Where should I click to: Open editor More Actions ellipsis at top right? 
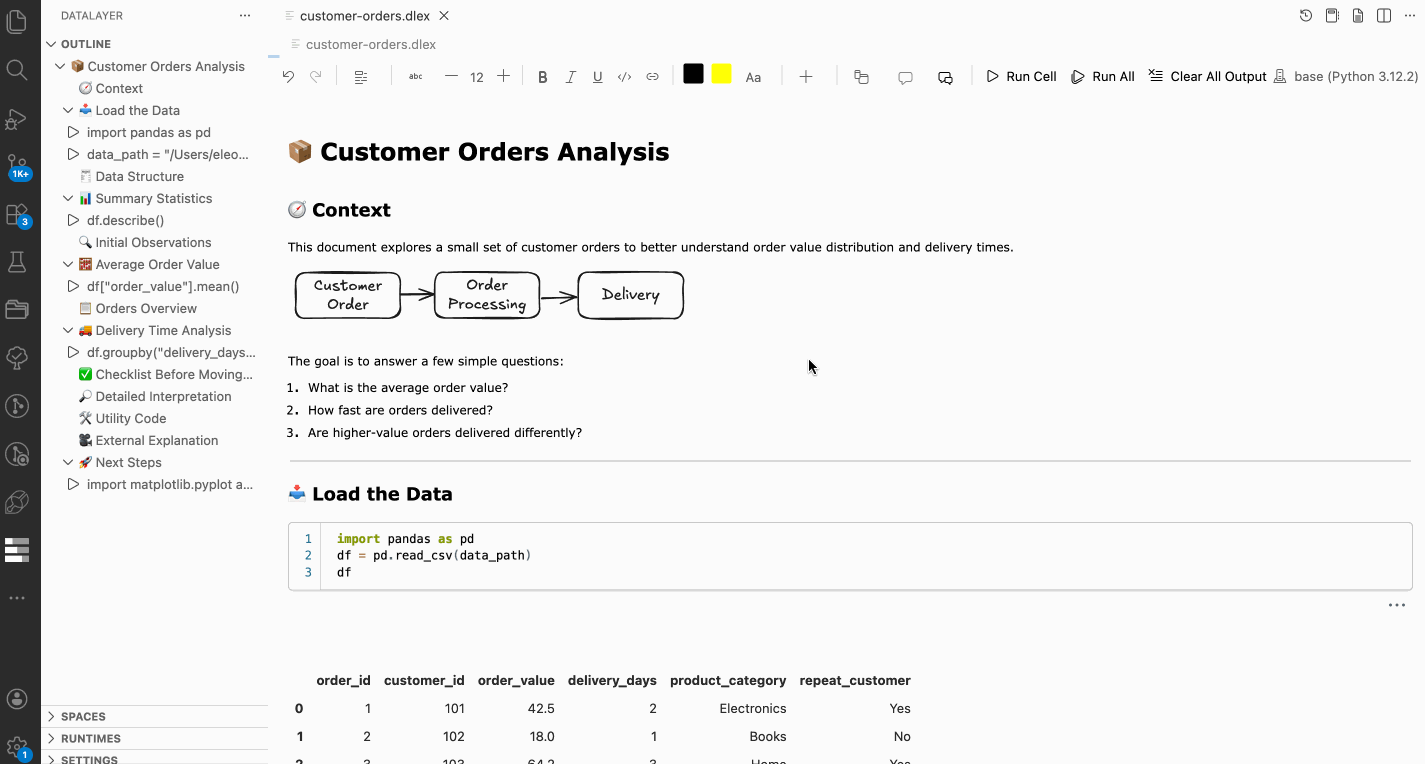click(x=1410, y=16)
